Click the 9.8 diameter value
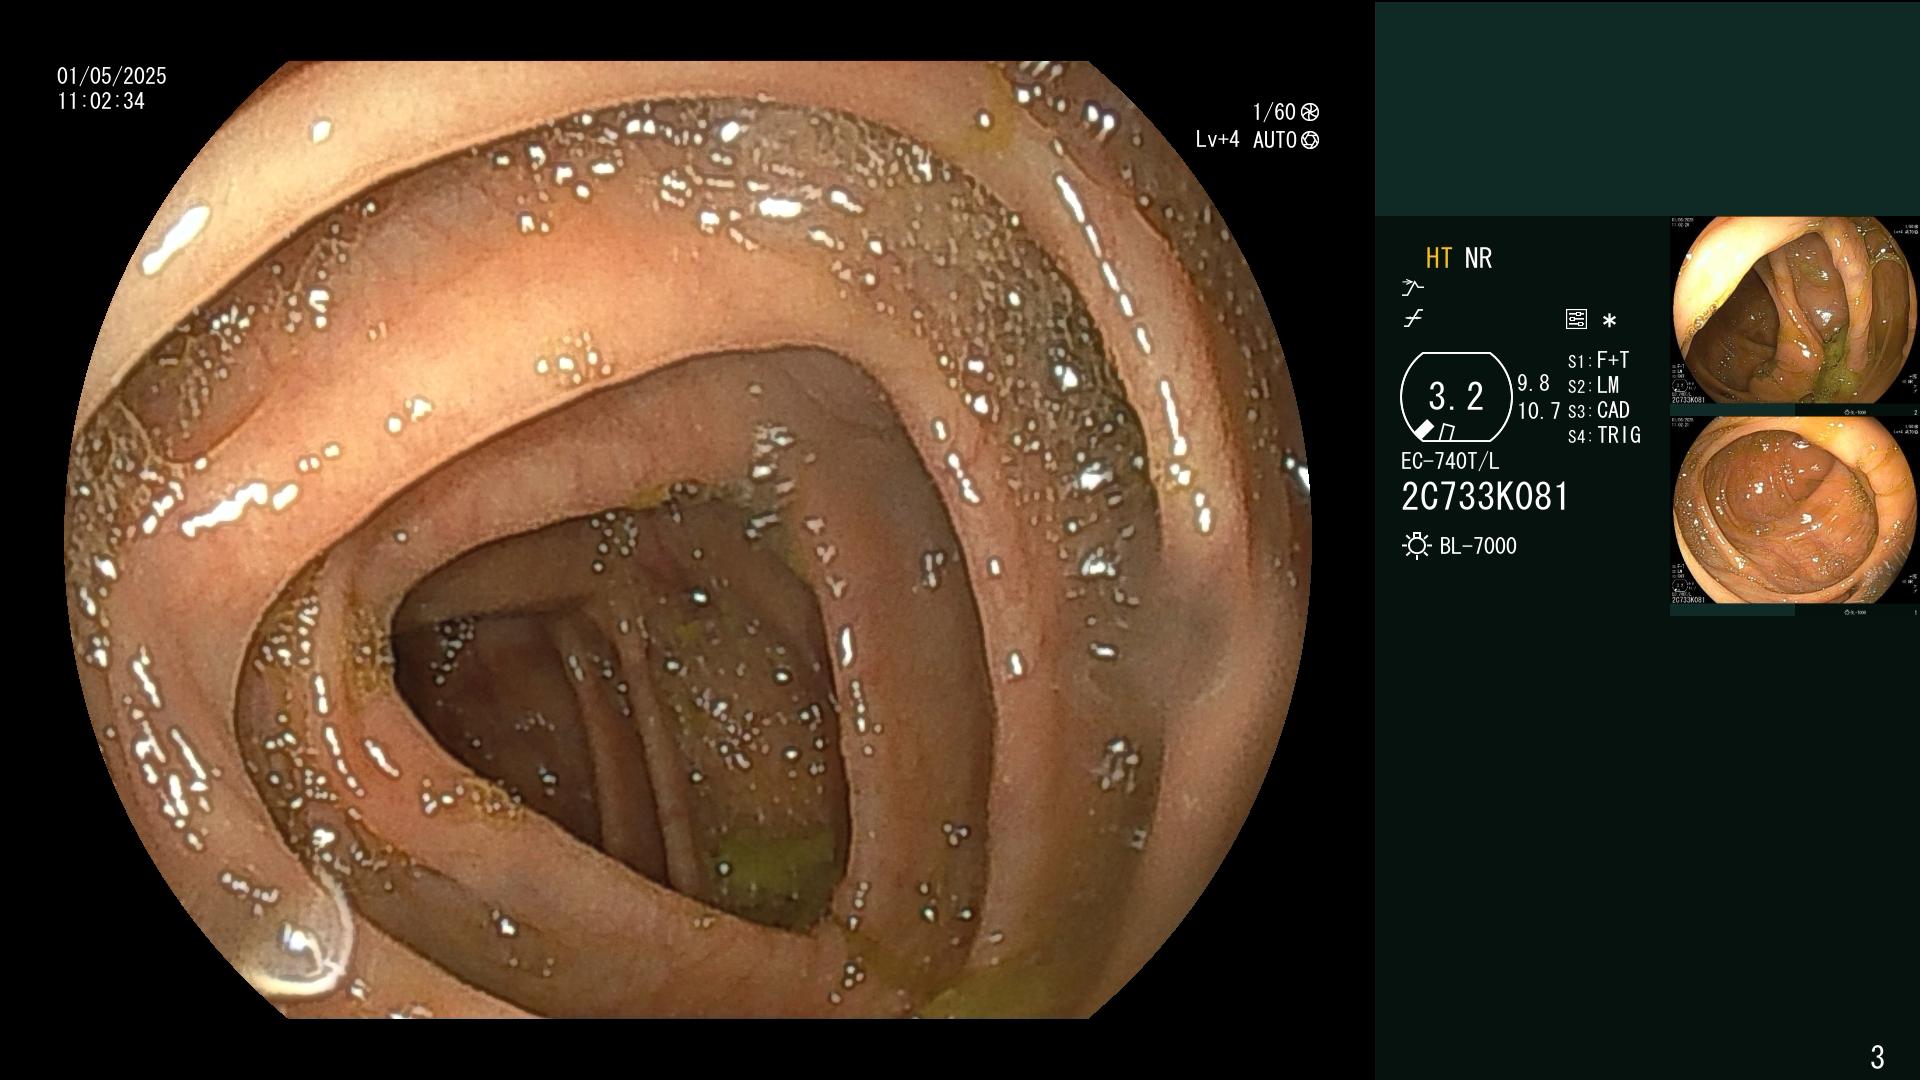 (x=1533, y=383)
